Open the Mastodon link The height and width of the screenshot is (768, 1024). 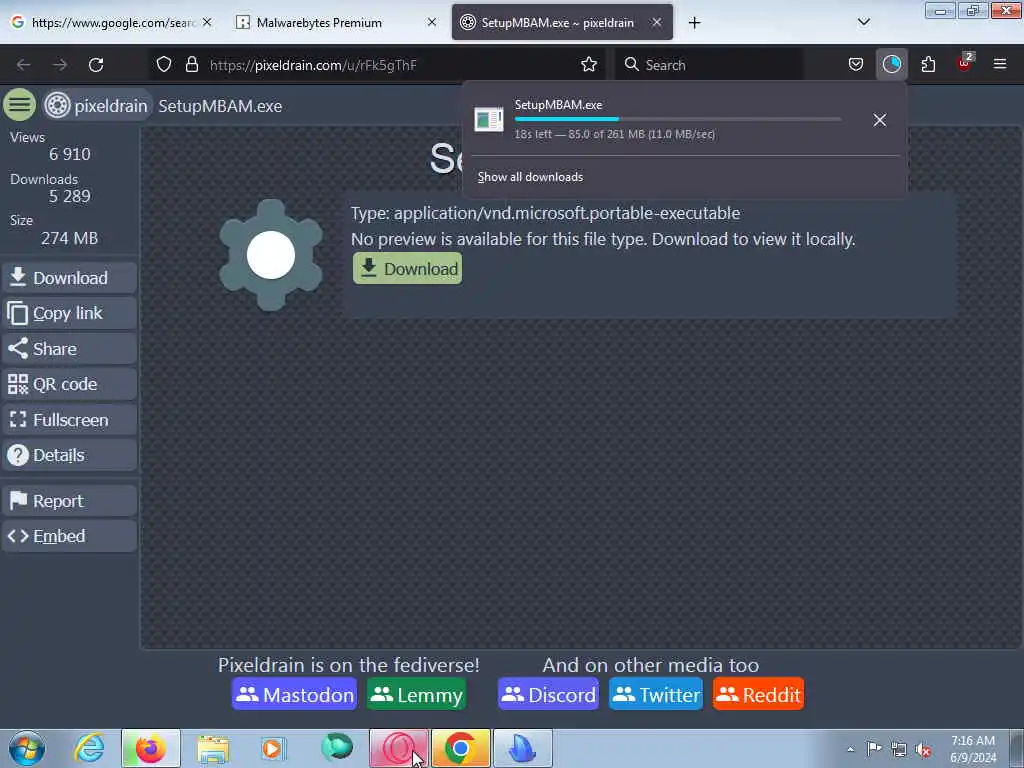295,694
